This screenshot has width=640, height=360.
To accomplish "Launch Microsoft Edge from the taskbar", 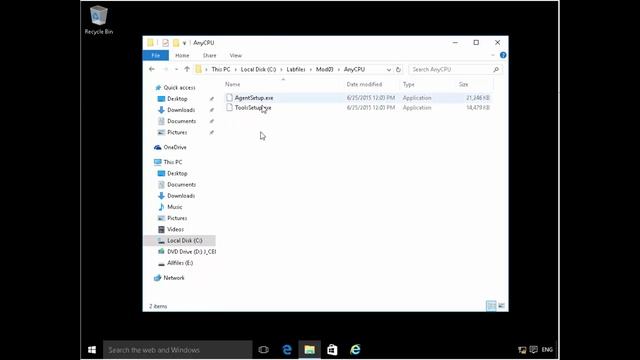I will coord(287,350).
